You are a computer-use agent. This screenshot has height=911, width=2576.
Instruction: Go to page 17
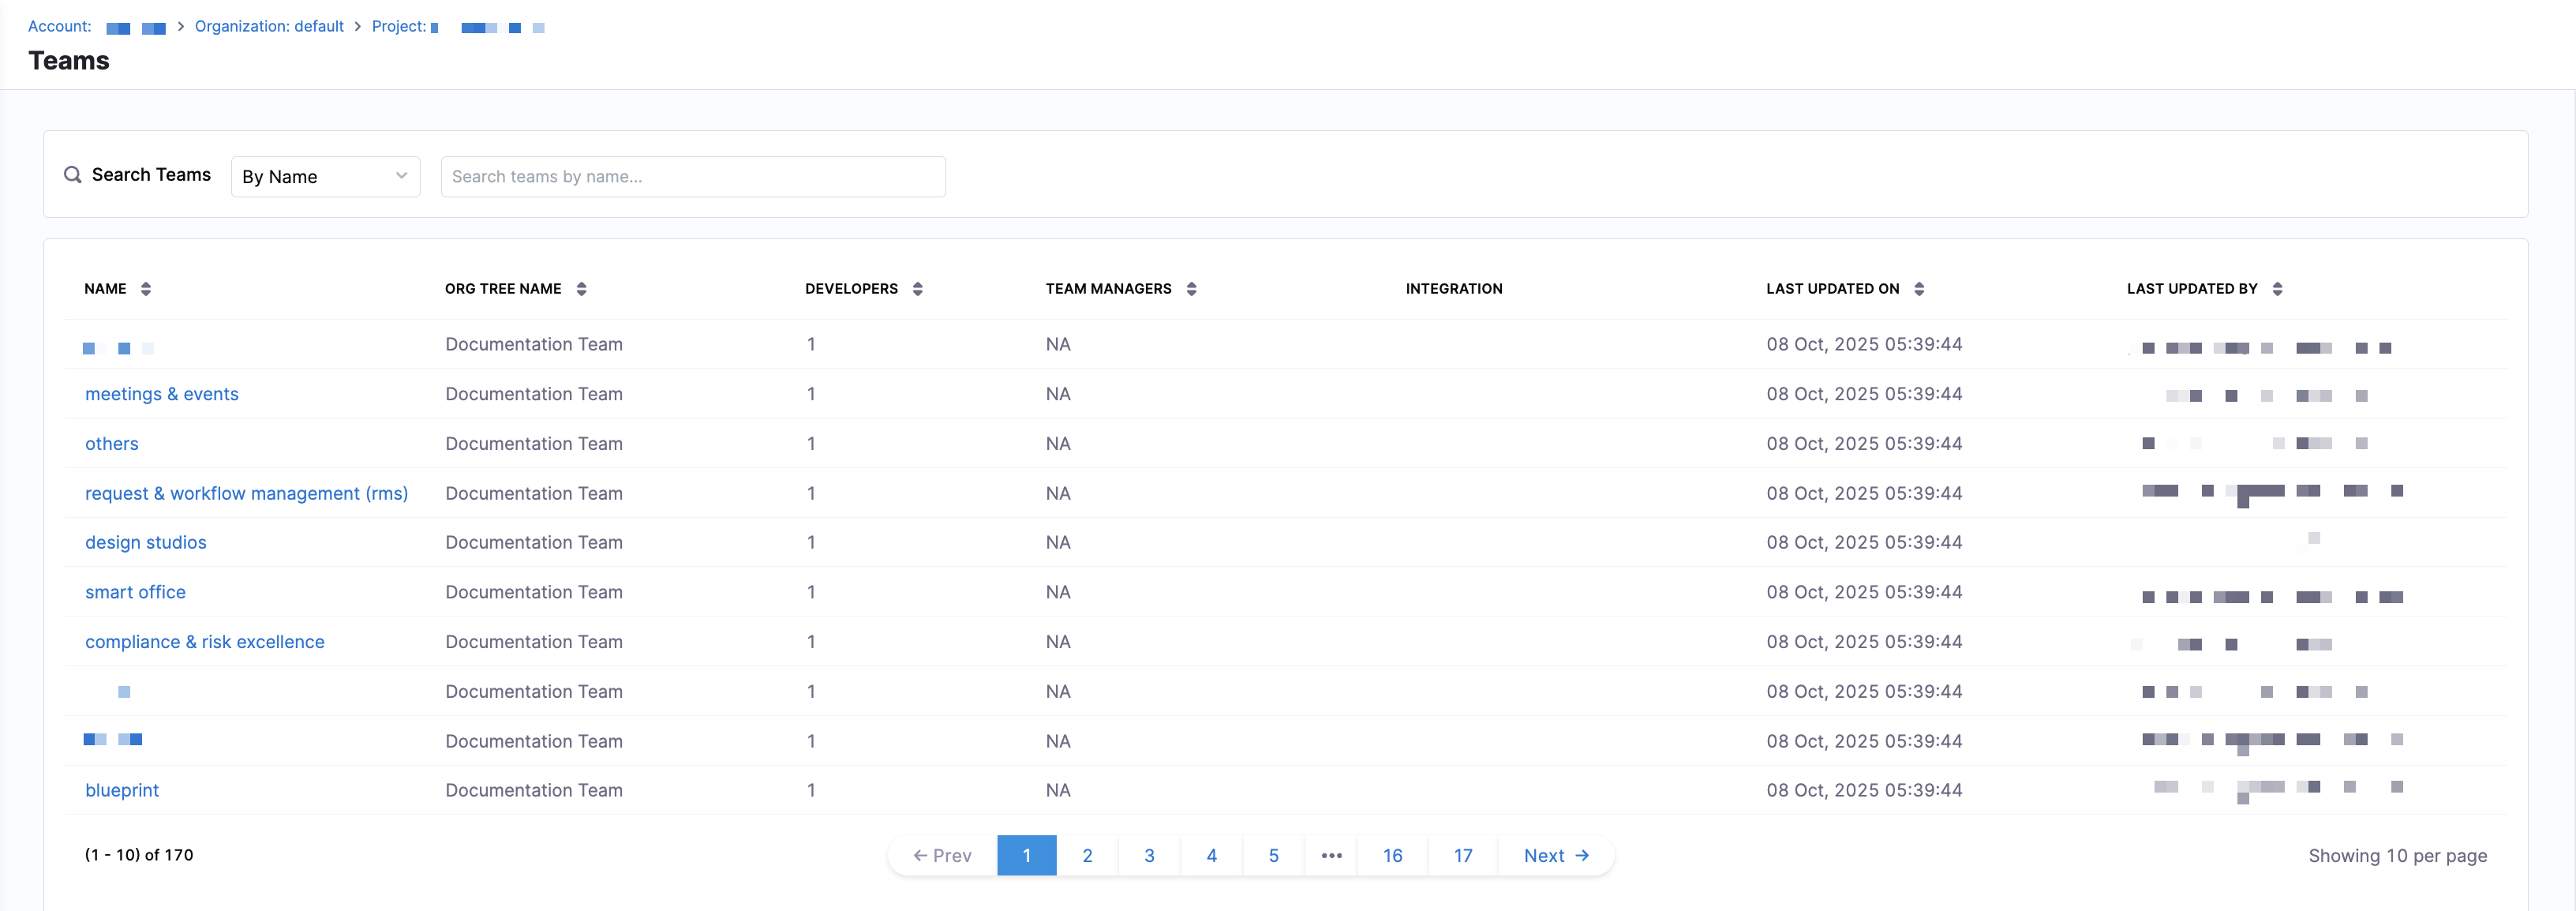(x=1462, y=856)
